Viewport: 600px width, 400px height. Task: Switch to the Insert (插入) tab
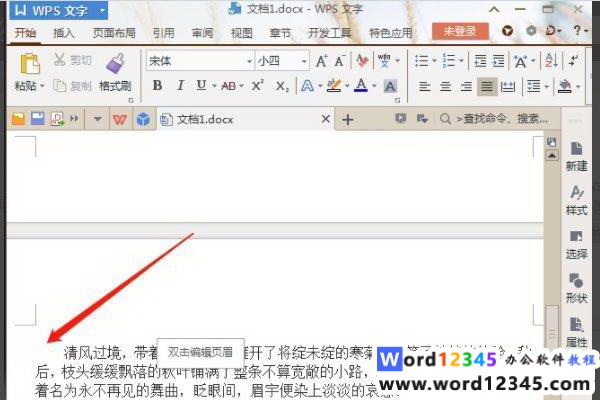coord(64,32)
